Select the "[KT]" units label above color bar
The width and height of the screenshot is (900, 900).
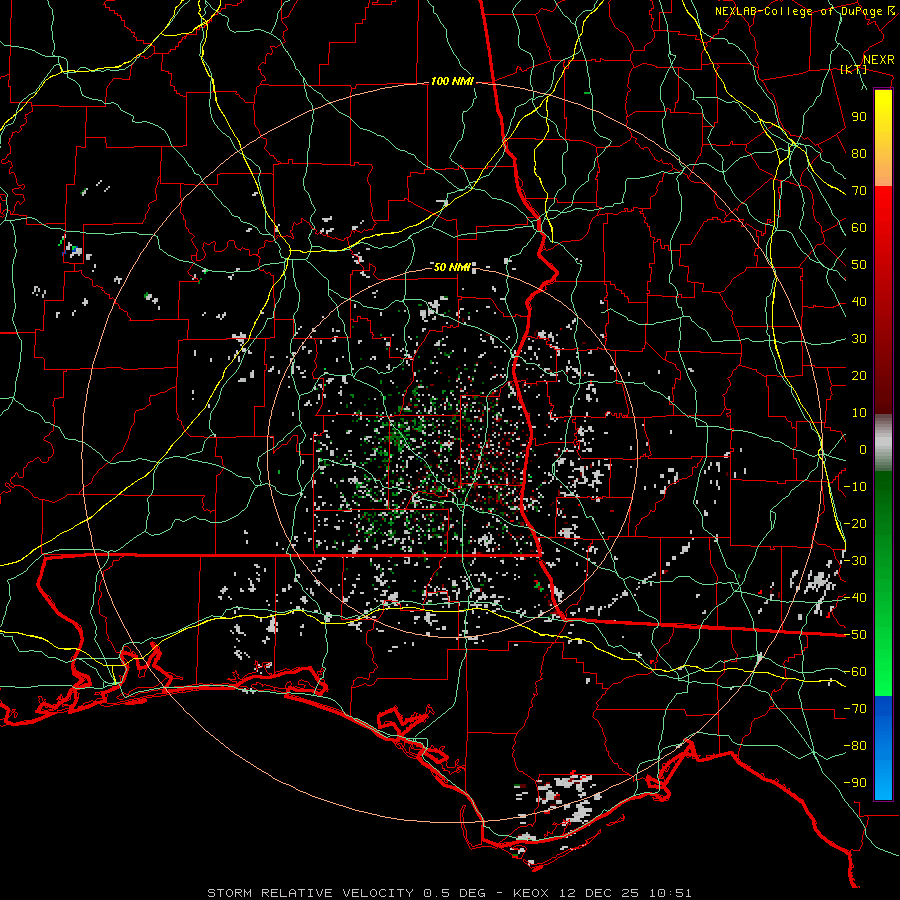(x=854, y=69)
